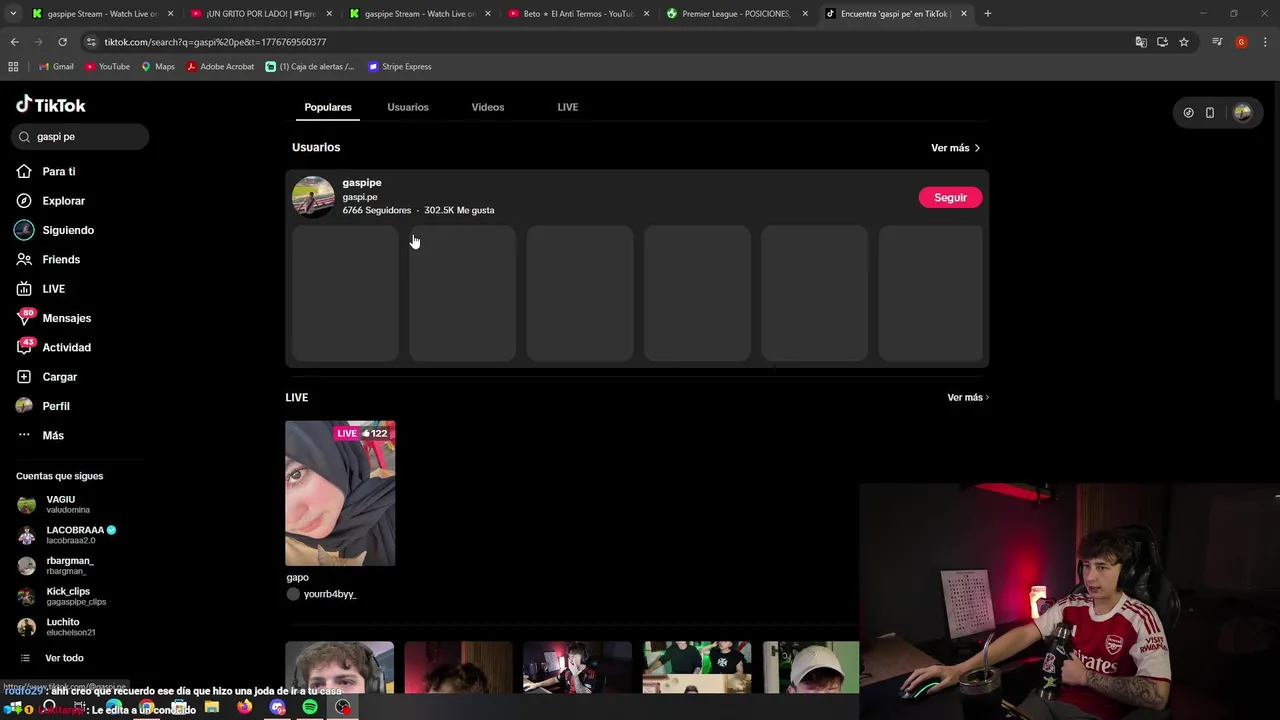Image resolution: width=1280 pixels, height=720 pixels.
Task: Close the Premier League tab
Action: pyautogui.click(x=805, y=14)
